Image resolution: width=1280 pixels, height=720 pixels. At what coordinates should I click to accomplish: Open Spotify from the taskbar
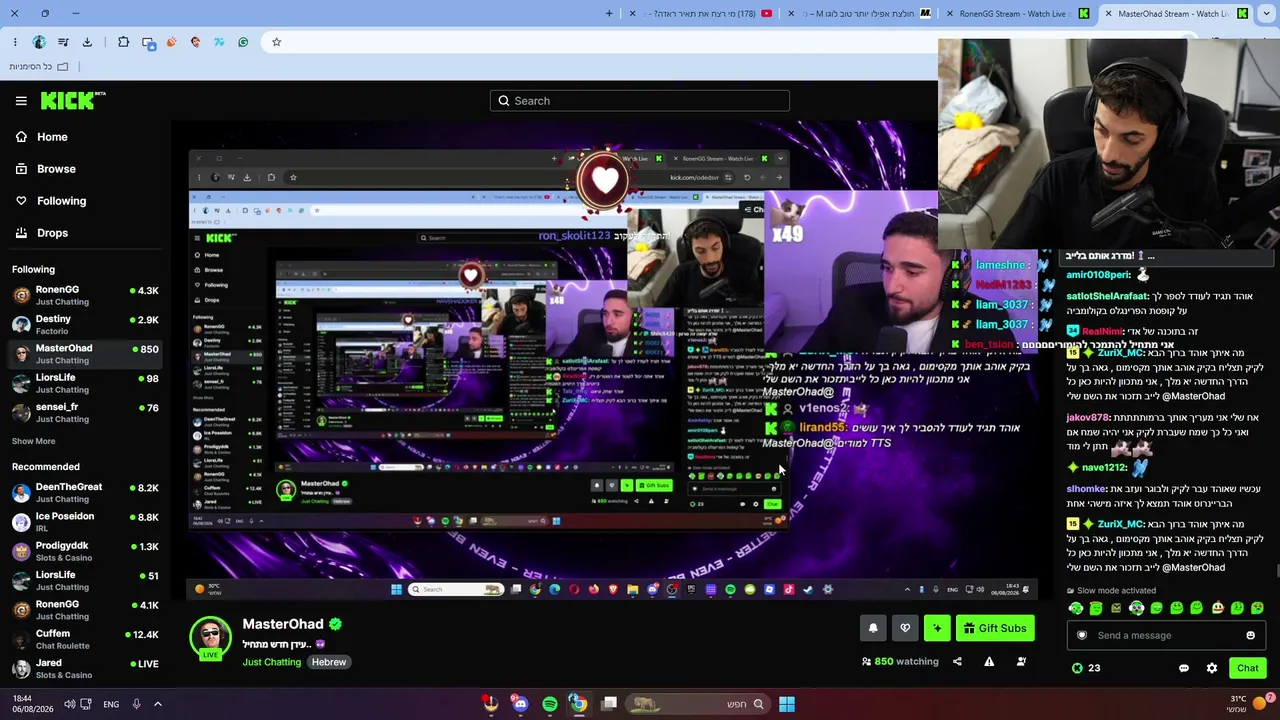click(550, 704)
